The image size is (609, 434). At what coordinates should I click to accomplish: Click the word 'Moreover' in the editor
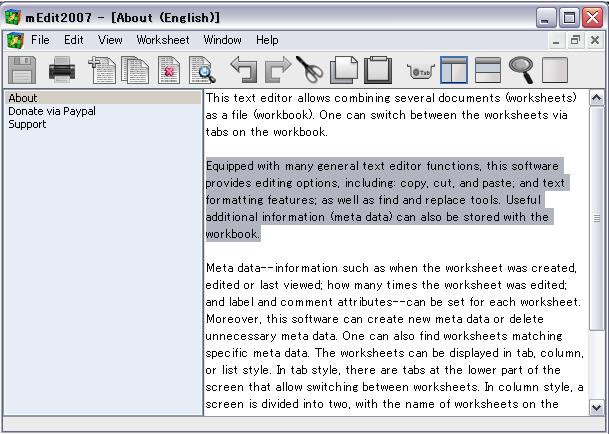pos(232,319)
